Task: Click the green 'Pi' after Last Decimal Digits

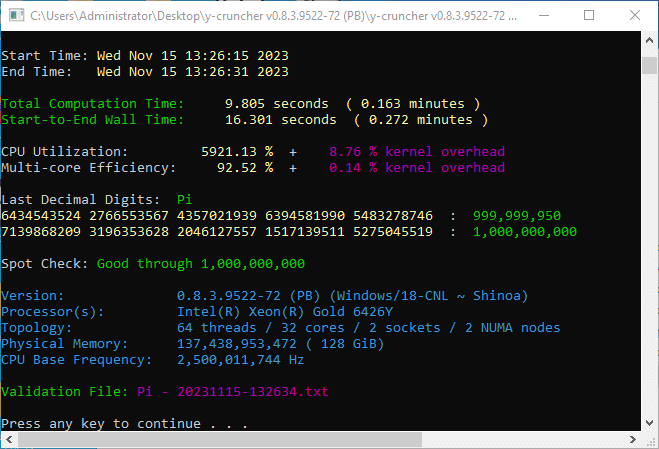Action: 185,200
